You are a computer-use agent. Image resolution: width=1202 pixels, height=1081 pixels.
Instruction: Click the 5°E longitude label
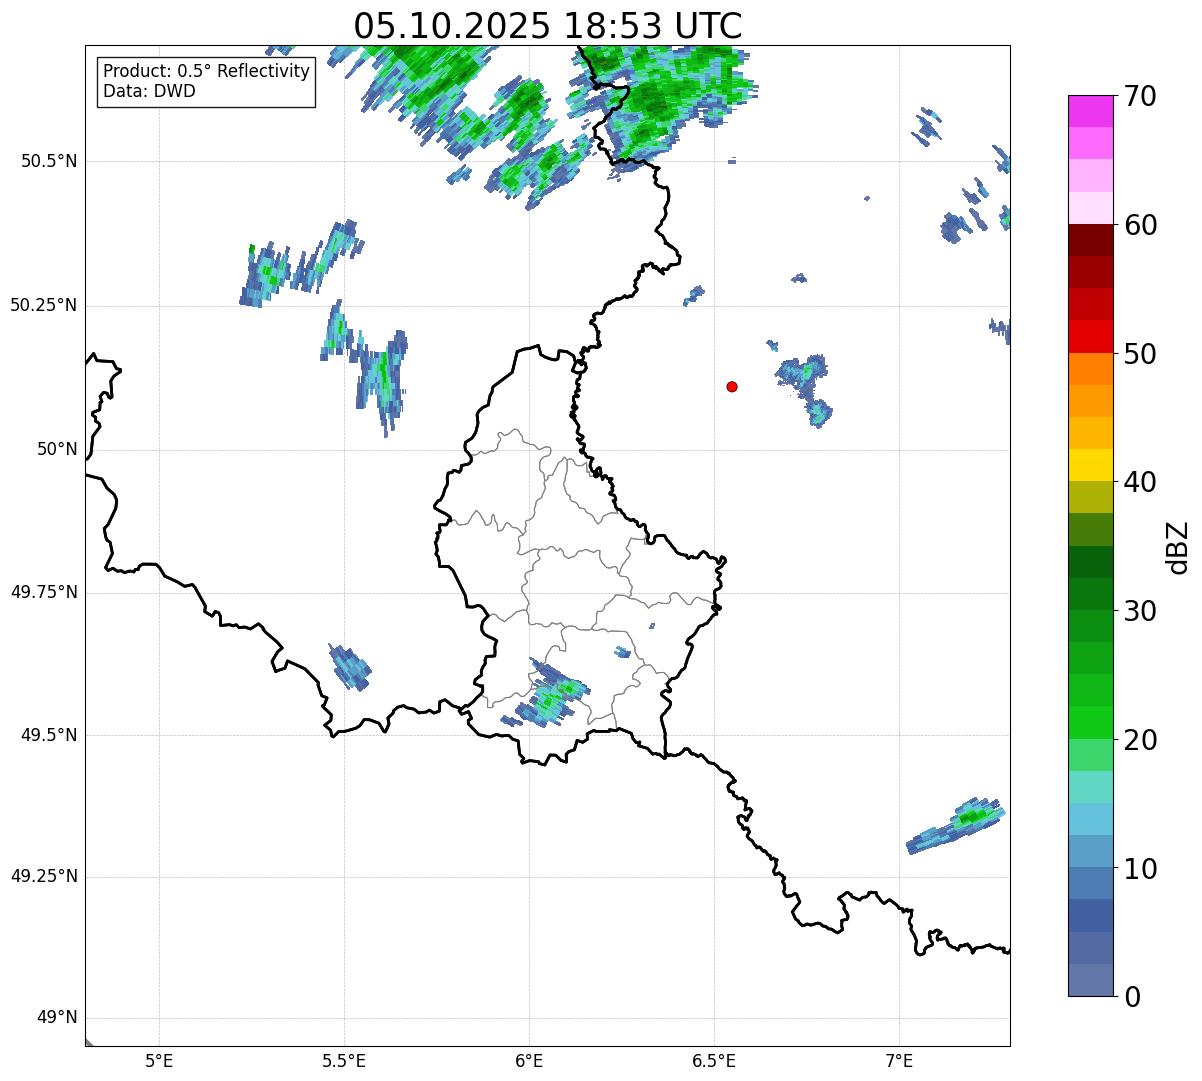click(159, 1060)
